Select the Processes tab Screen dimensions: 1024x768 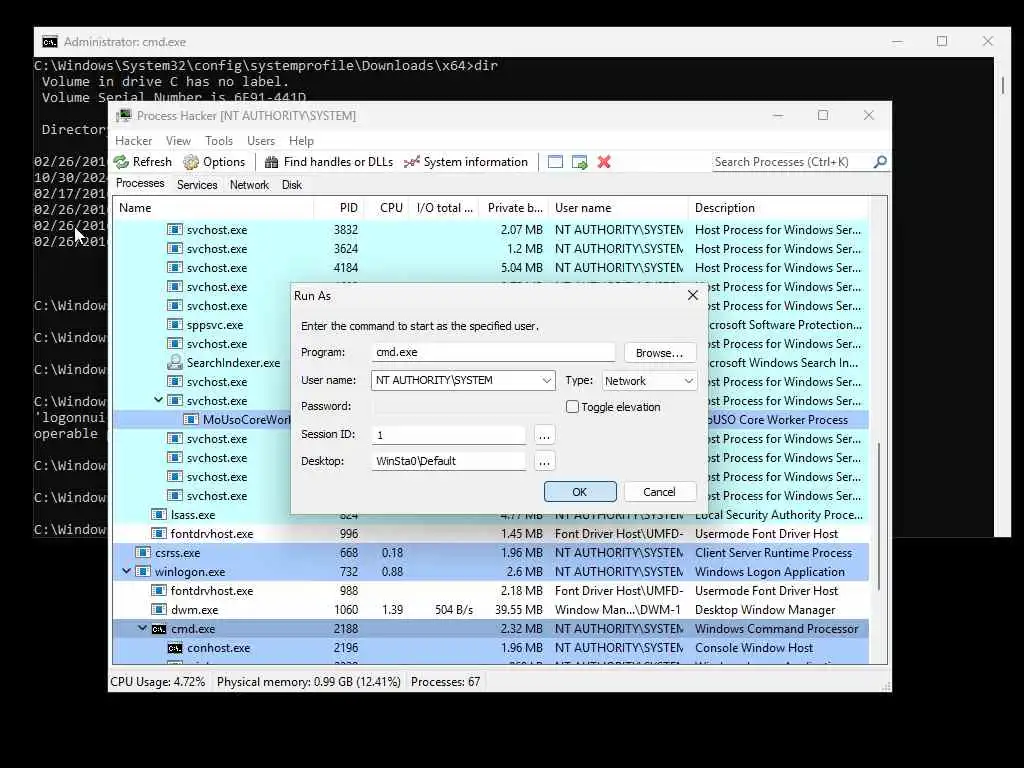[140, 184]
